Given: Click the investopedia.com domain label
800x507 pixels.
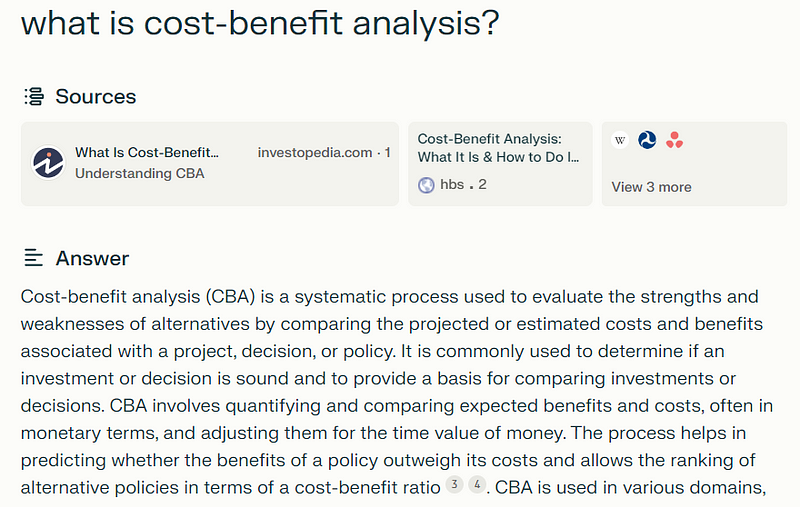Looking at the screenshot, I should pos(315,153).
